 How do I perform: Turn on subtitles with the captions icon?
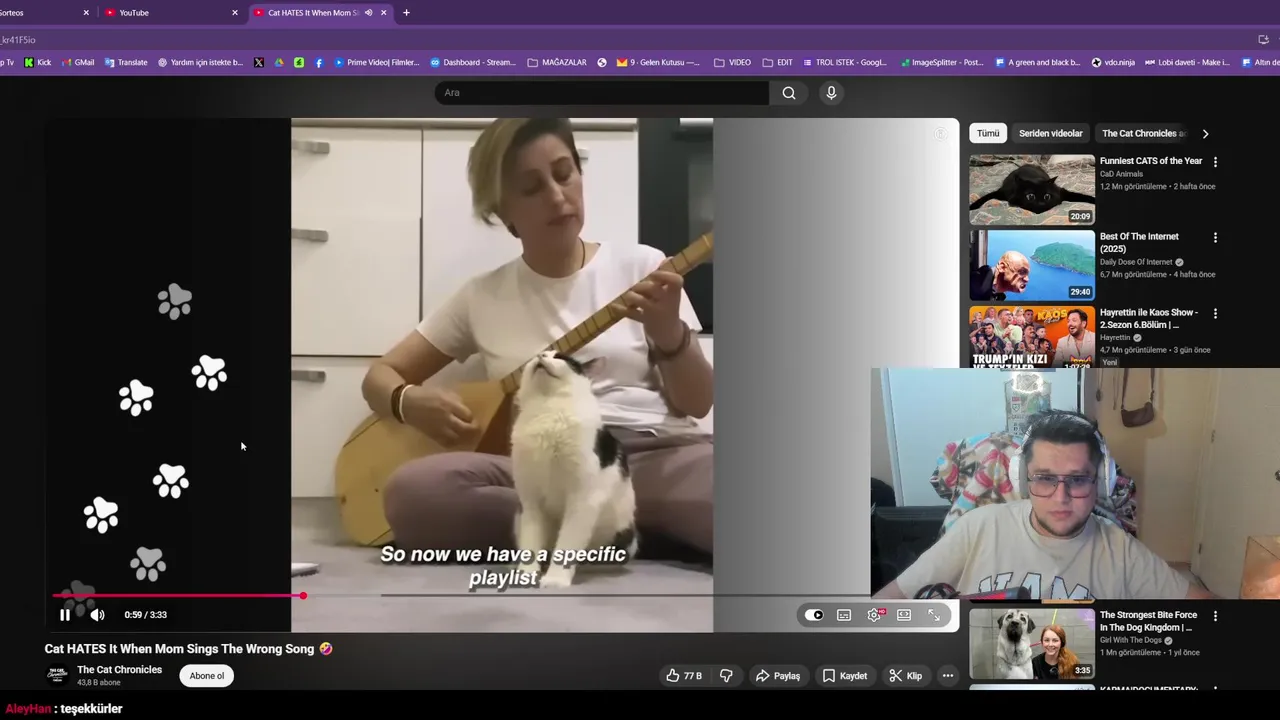pos(844,615)
